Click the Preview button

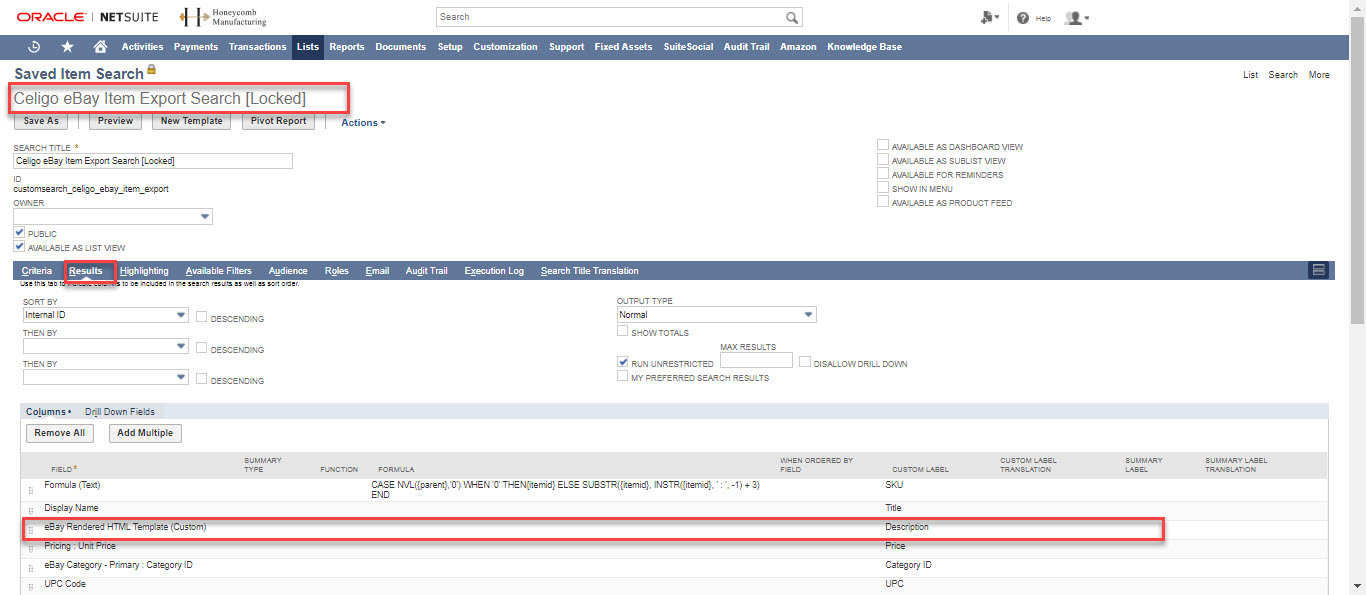(x=115, y=121)
